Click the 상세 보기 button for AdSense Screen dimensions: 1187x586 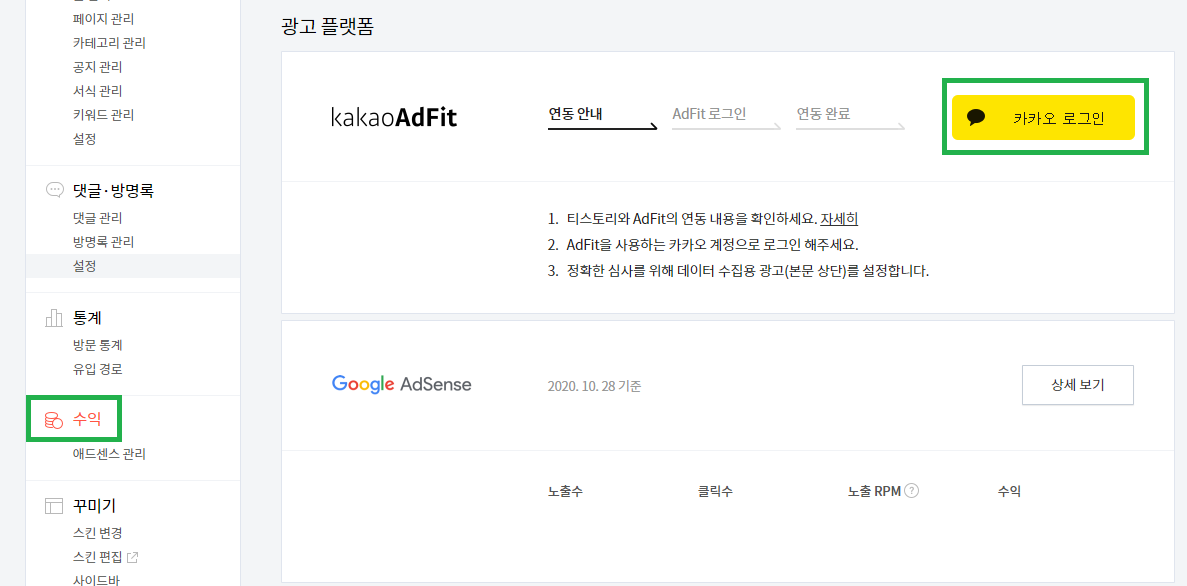click(1078, 385)
